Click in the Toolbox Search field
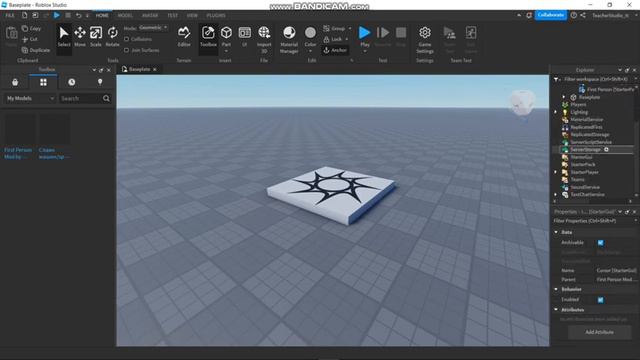This screenshot has width=640, height=360. [81, 98]
